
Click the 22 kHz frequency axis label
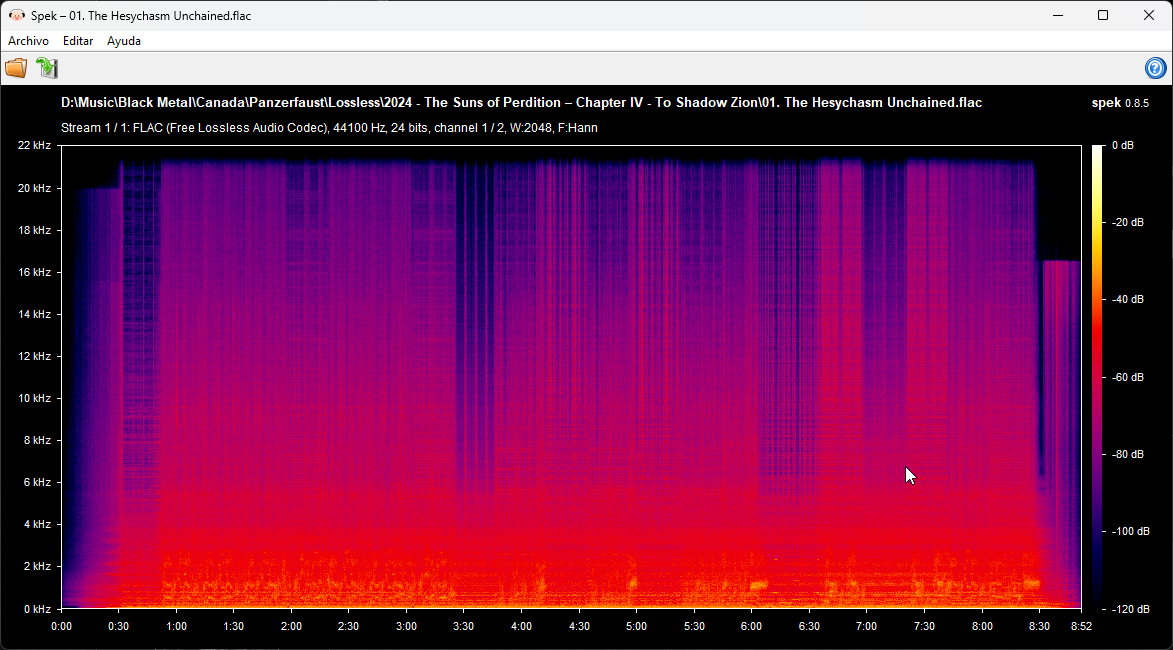coord(34,145)
